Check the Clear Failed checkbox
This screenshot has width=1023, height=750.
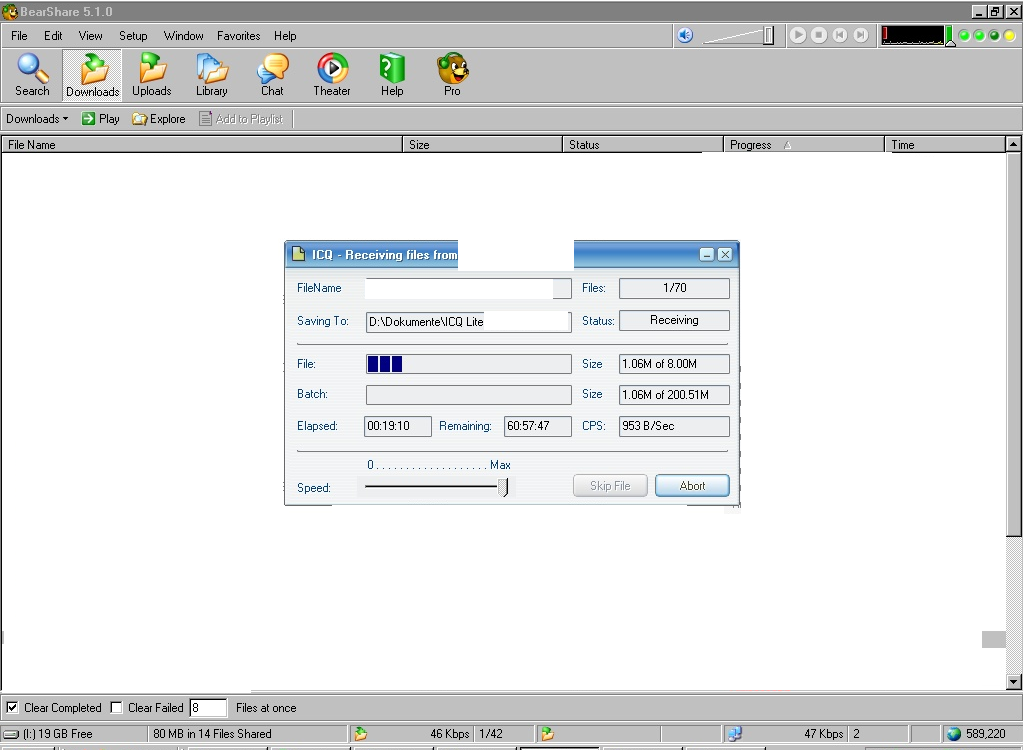click(x=116, y=707)
